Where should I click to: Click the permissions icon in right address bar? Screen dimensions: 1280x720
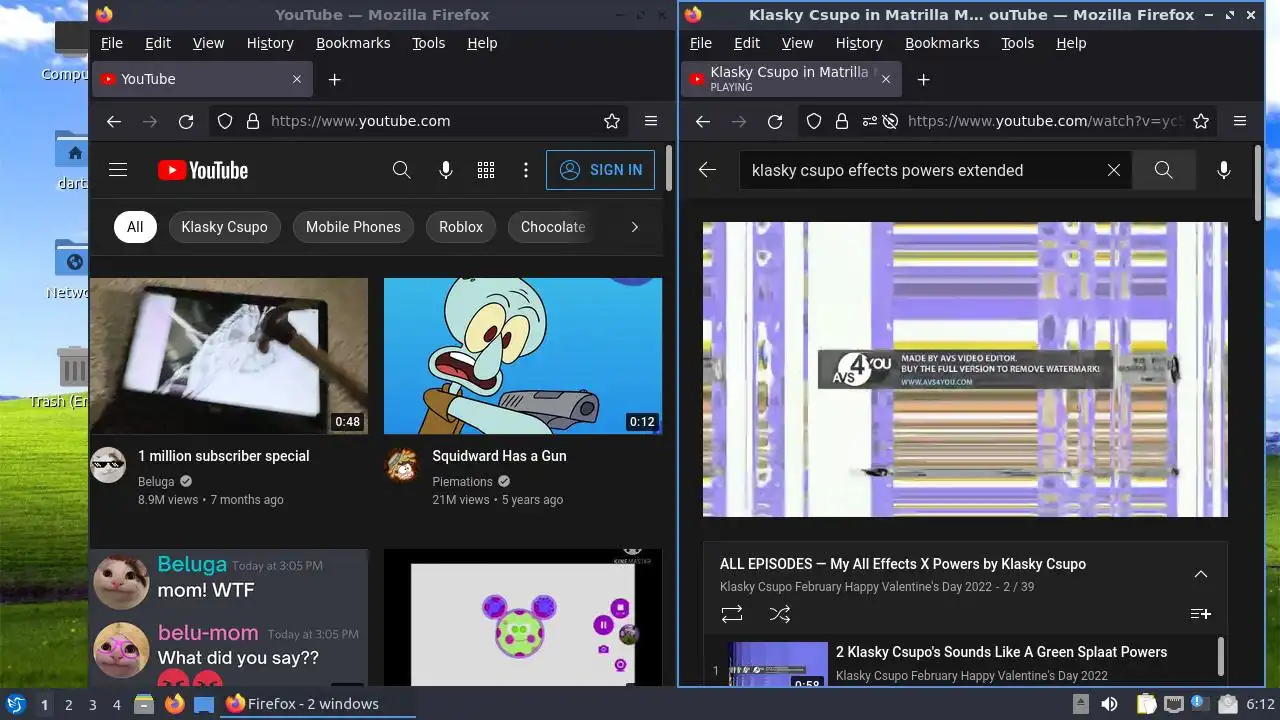tap(868, 121)
